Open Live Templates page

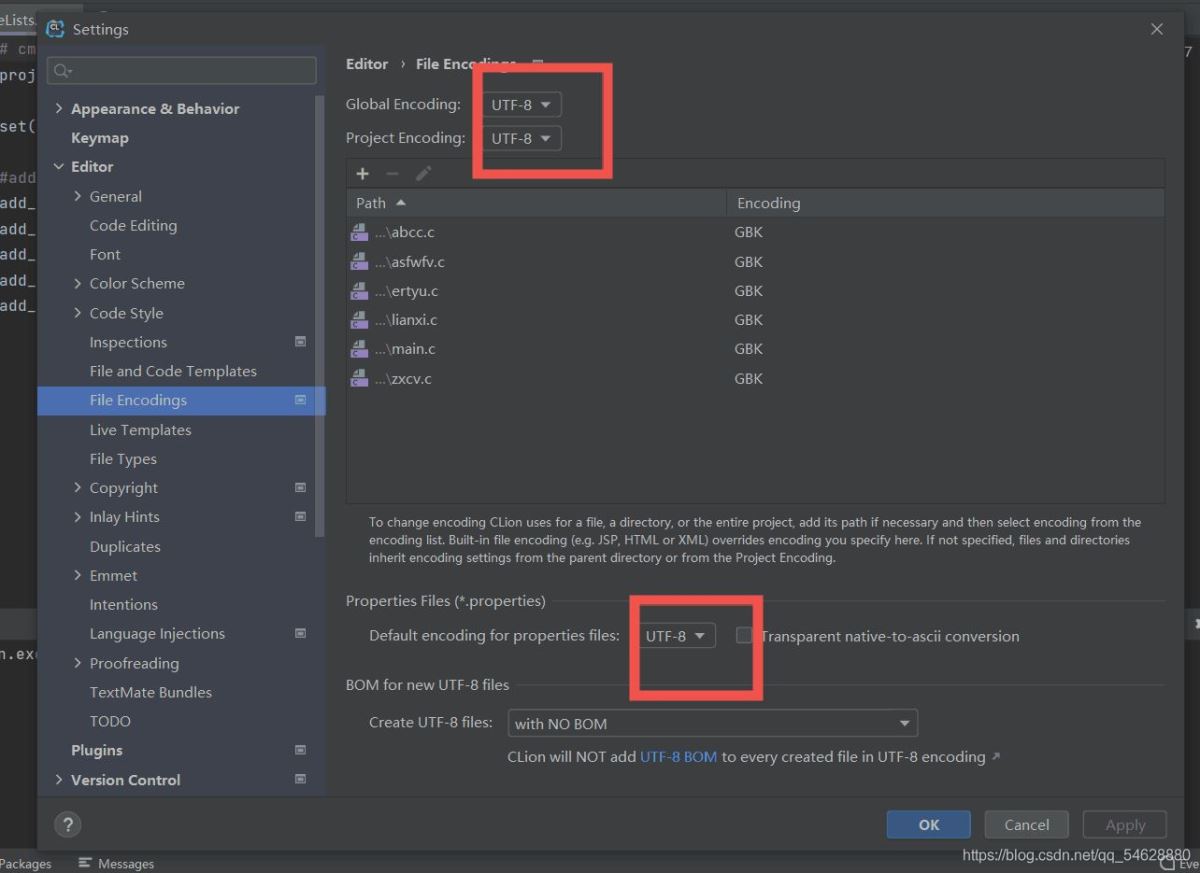point(140,430)
